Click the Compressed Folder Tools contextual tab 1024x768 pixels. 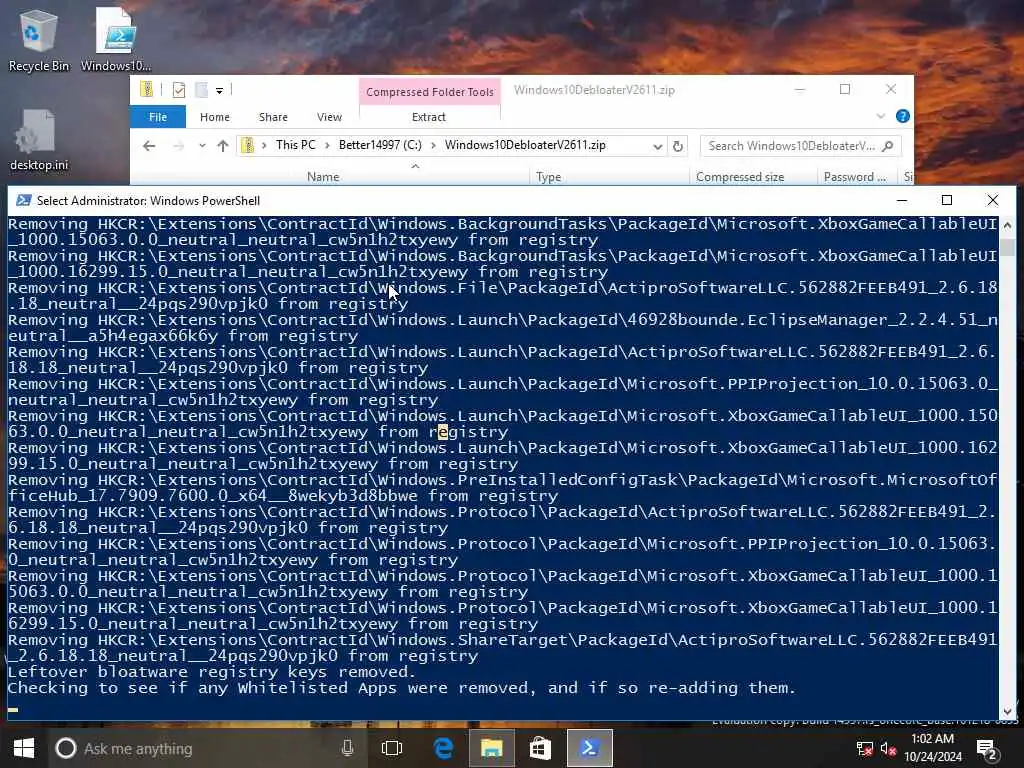[x=430, y=92]
